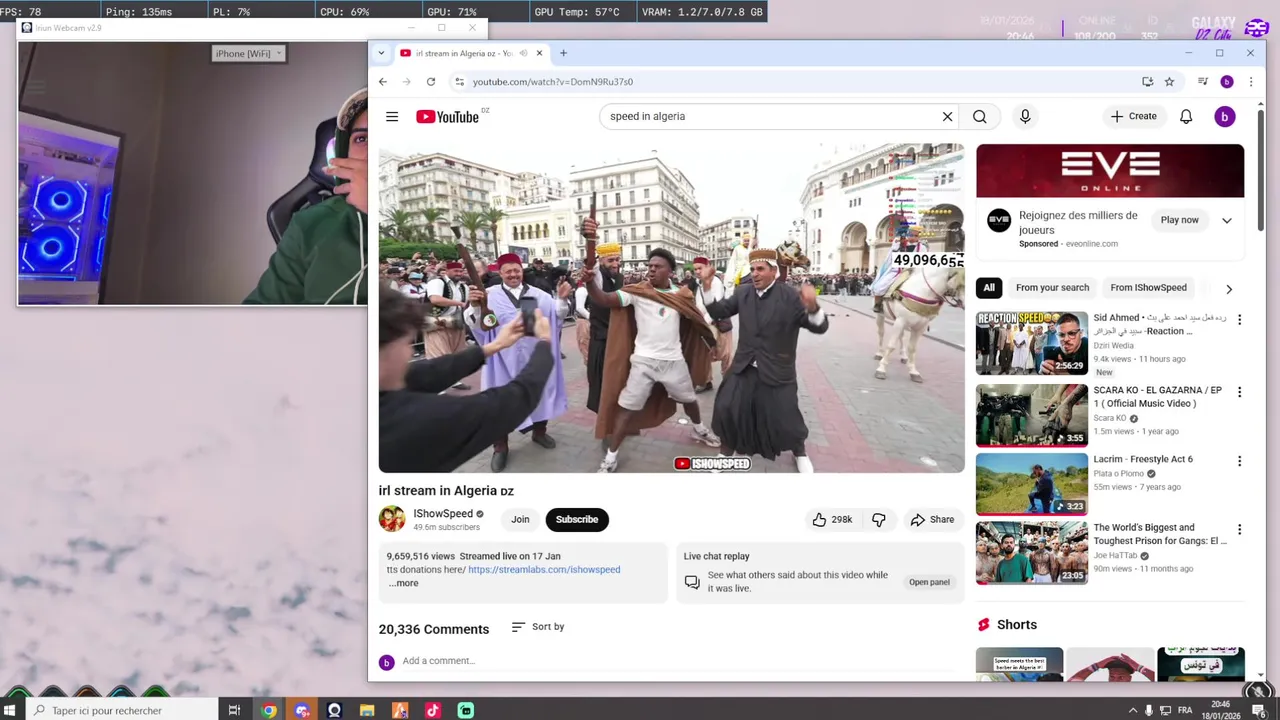The width and height of the screenshot is (1280, 720).
Task: Open the streamlabs.com/ishowspeed link
Action: [544, 570]
